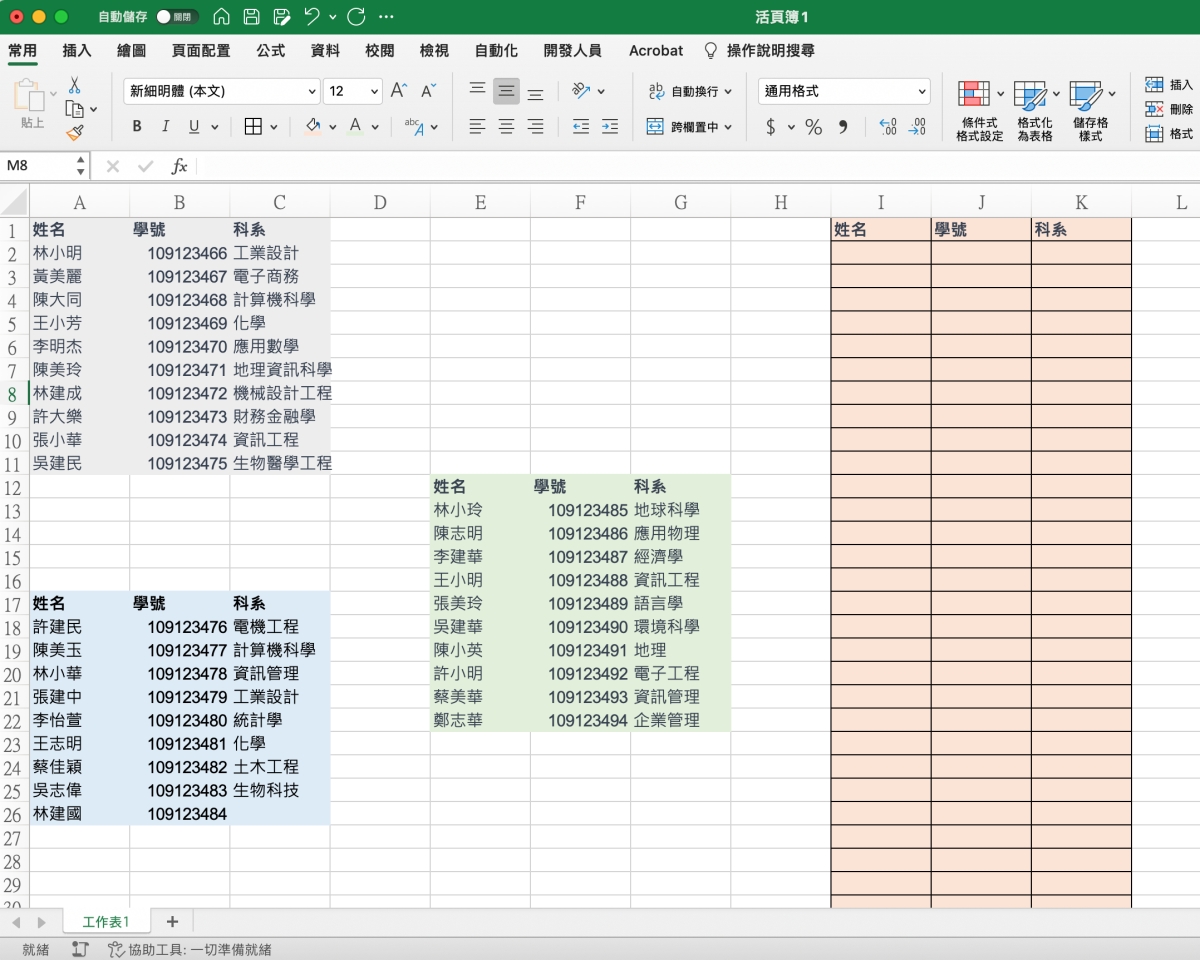
Task: Toggle Italic formatting
Action: click(x=165, y=127)
